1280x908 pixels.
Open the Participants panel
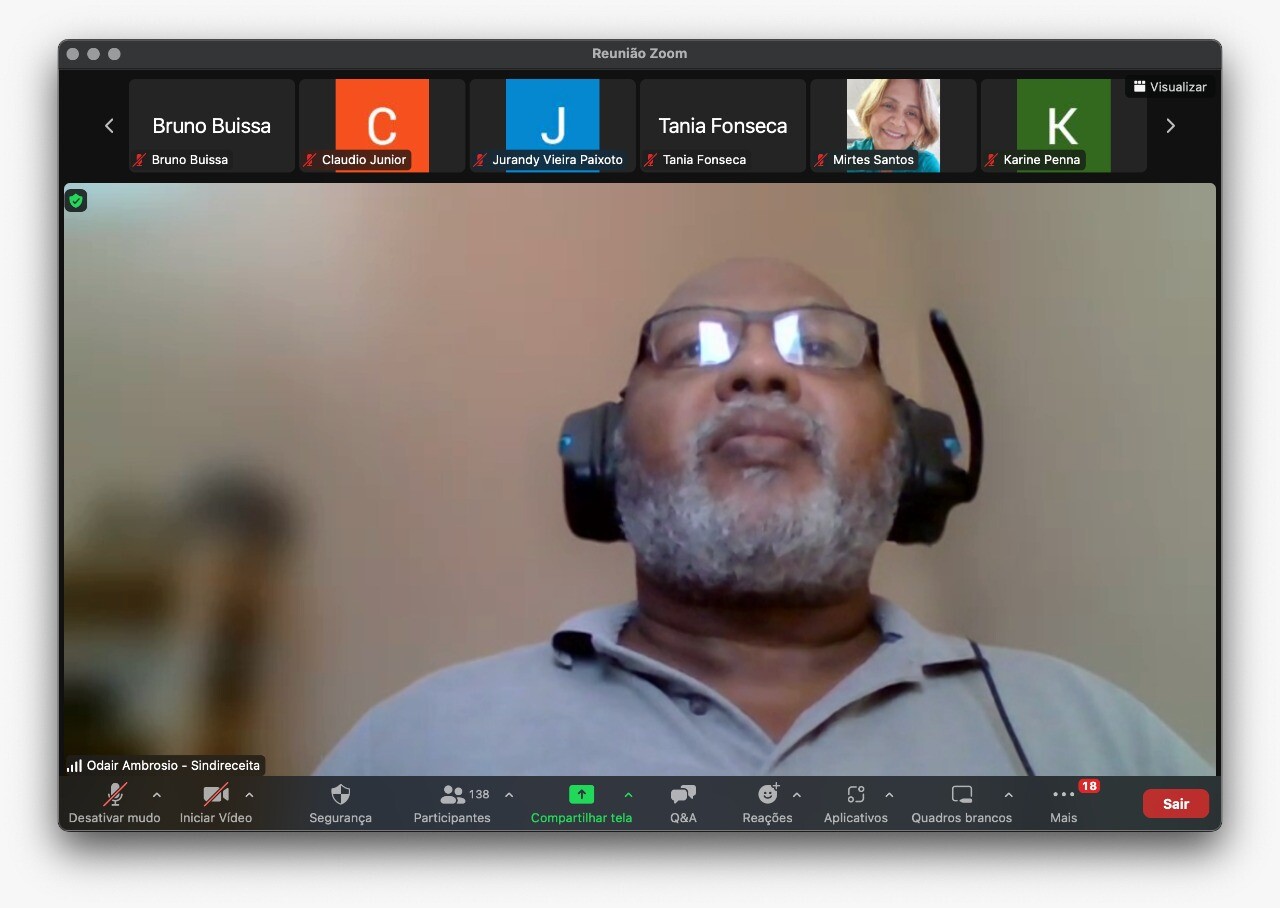pos(453,795)
